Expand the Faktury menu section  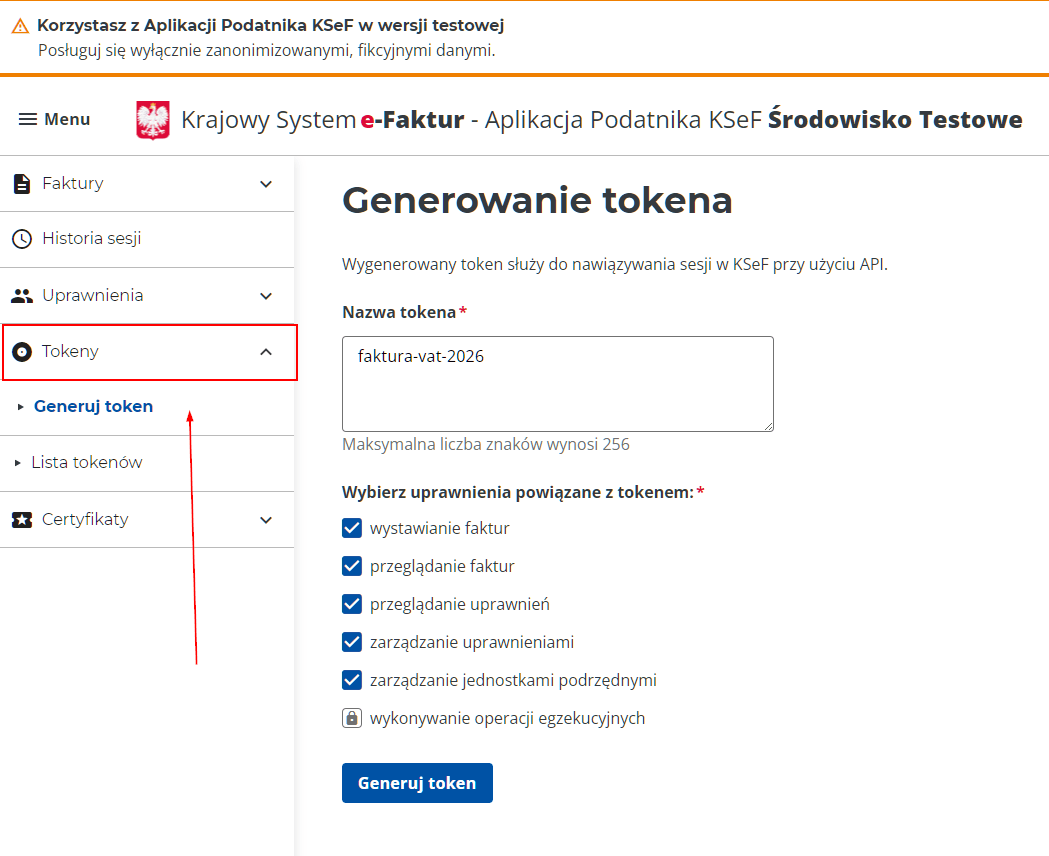(265, 183)
